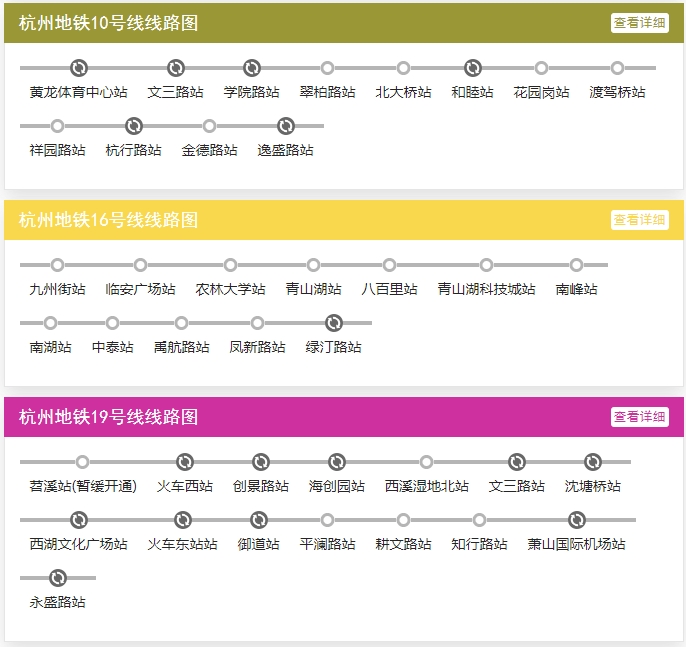Viewport: 686px width, 647px height.
Task: Click the 九州街站 station name
Action: [x=58, y=290]
